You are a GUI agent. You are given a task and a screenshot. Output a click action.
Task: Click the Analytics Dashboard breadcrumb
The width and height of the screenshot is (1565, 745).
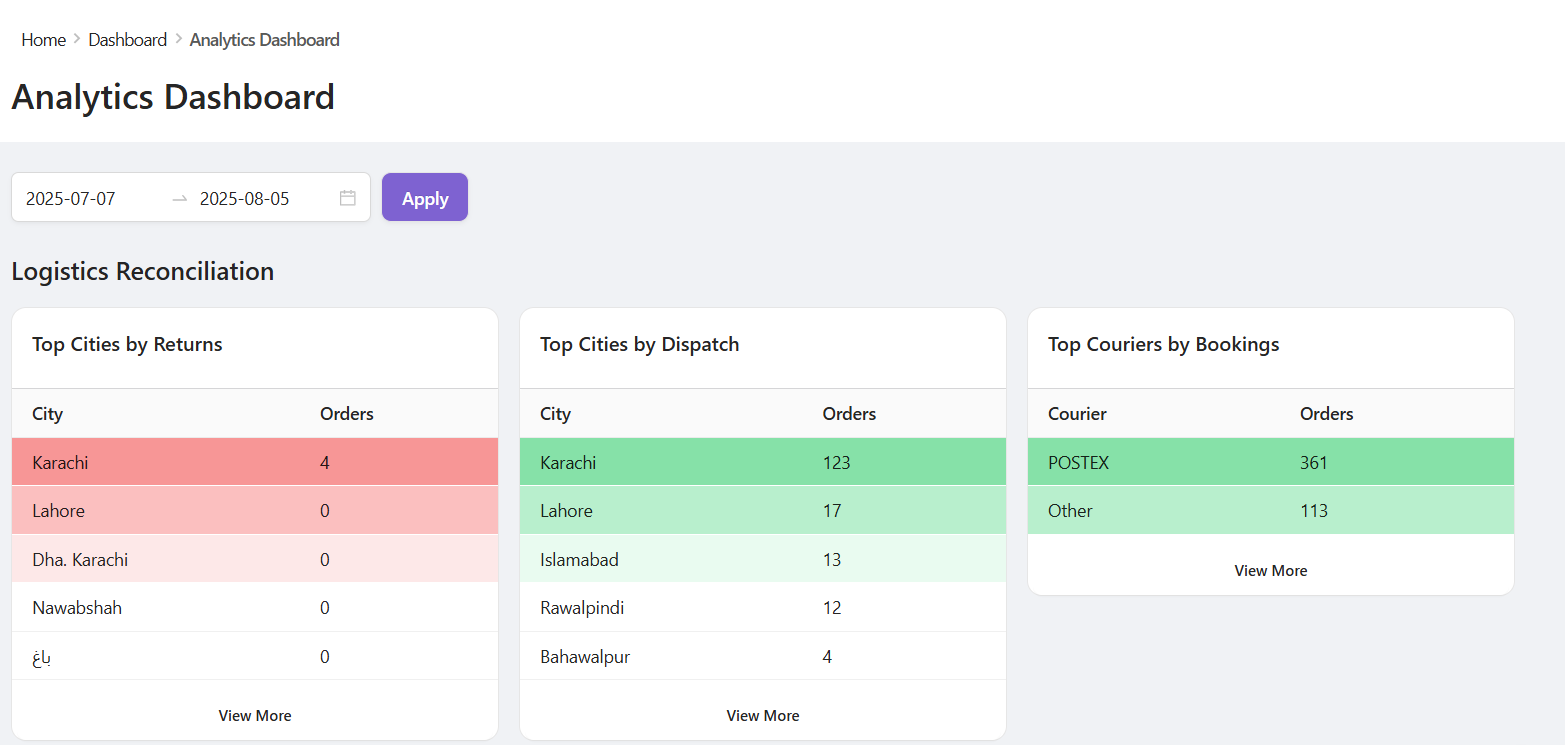pyautogui.click(x=264, y=40)
